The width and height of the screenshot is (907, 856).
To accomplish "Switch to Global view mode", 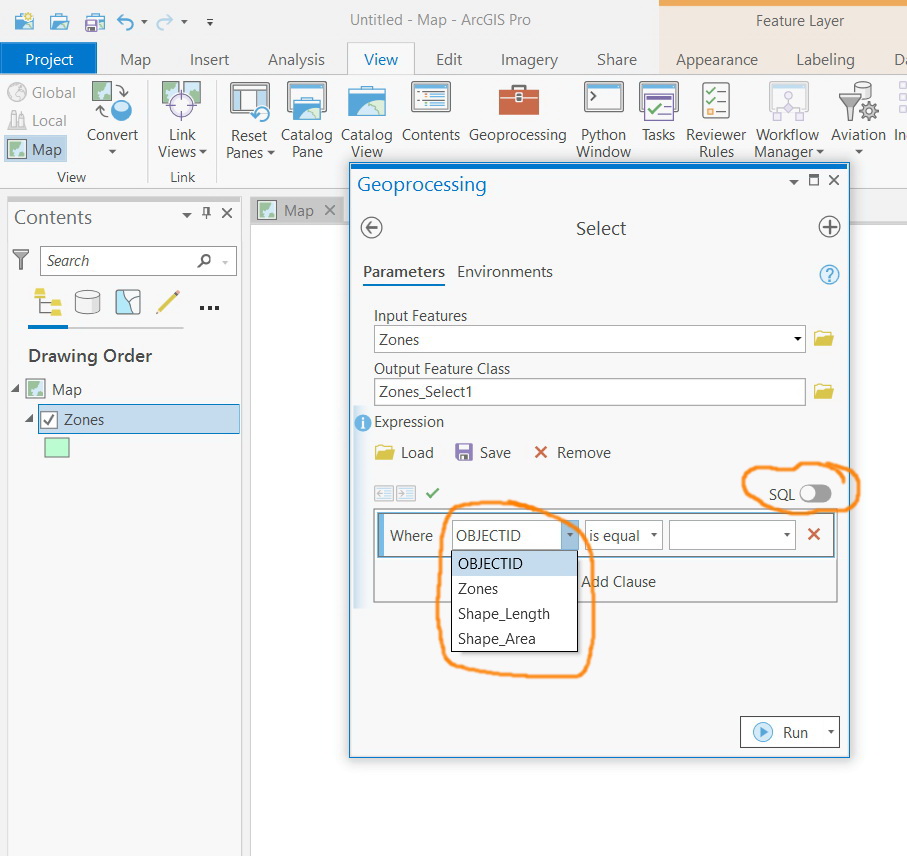I will [x=42, y=93].
